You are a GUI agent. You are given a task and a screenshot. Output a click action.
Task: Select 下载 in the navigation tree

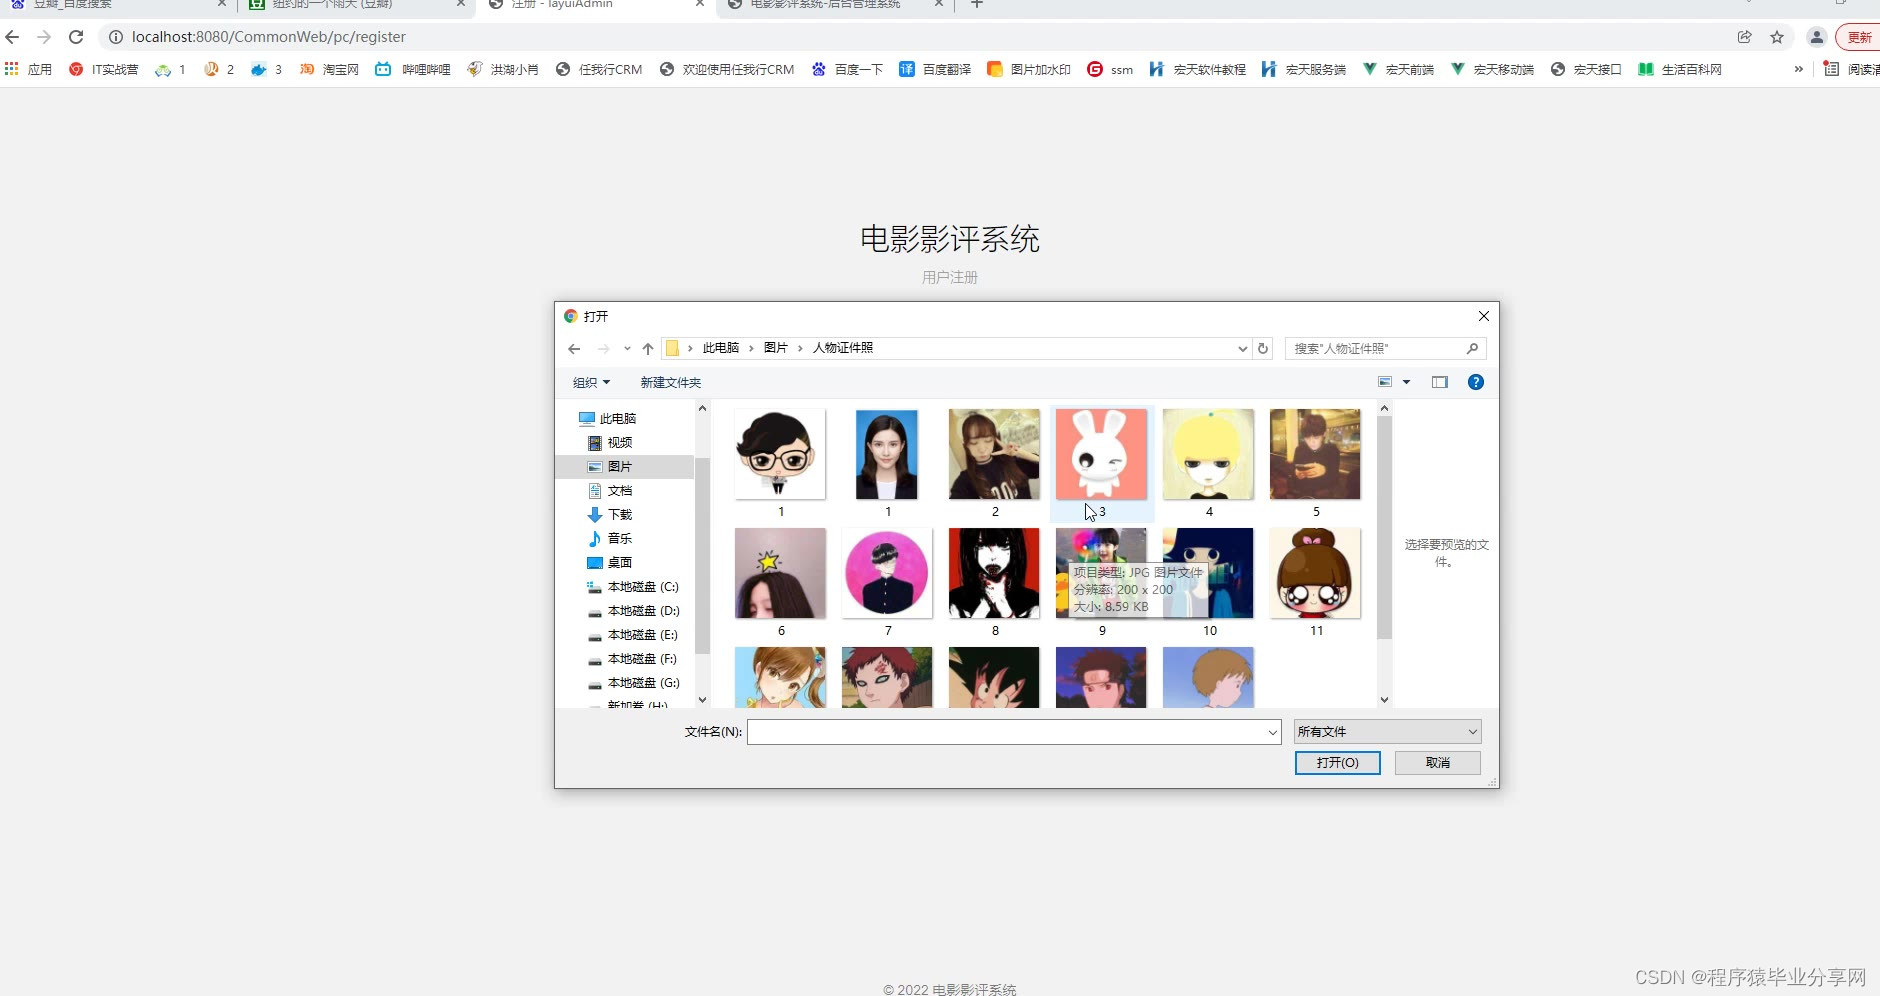tap(610, 515)
